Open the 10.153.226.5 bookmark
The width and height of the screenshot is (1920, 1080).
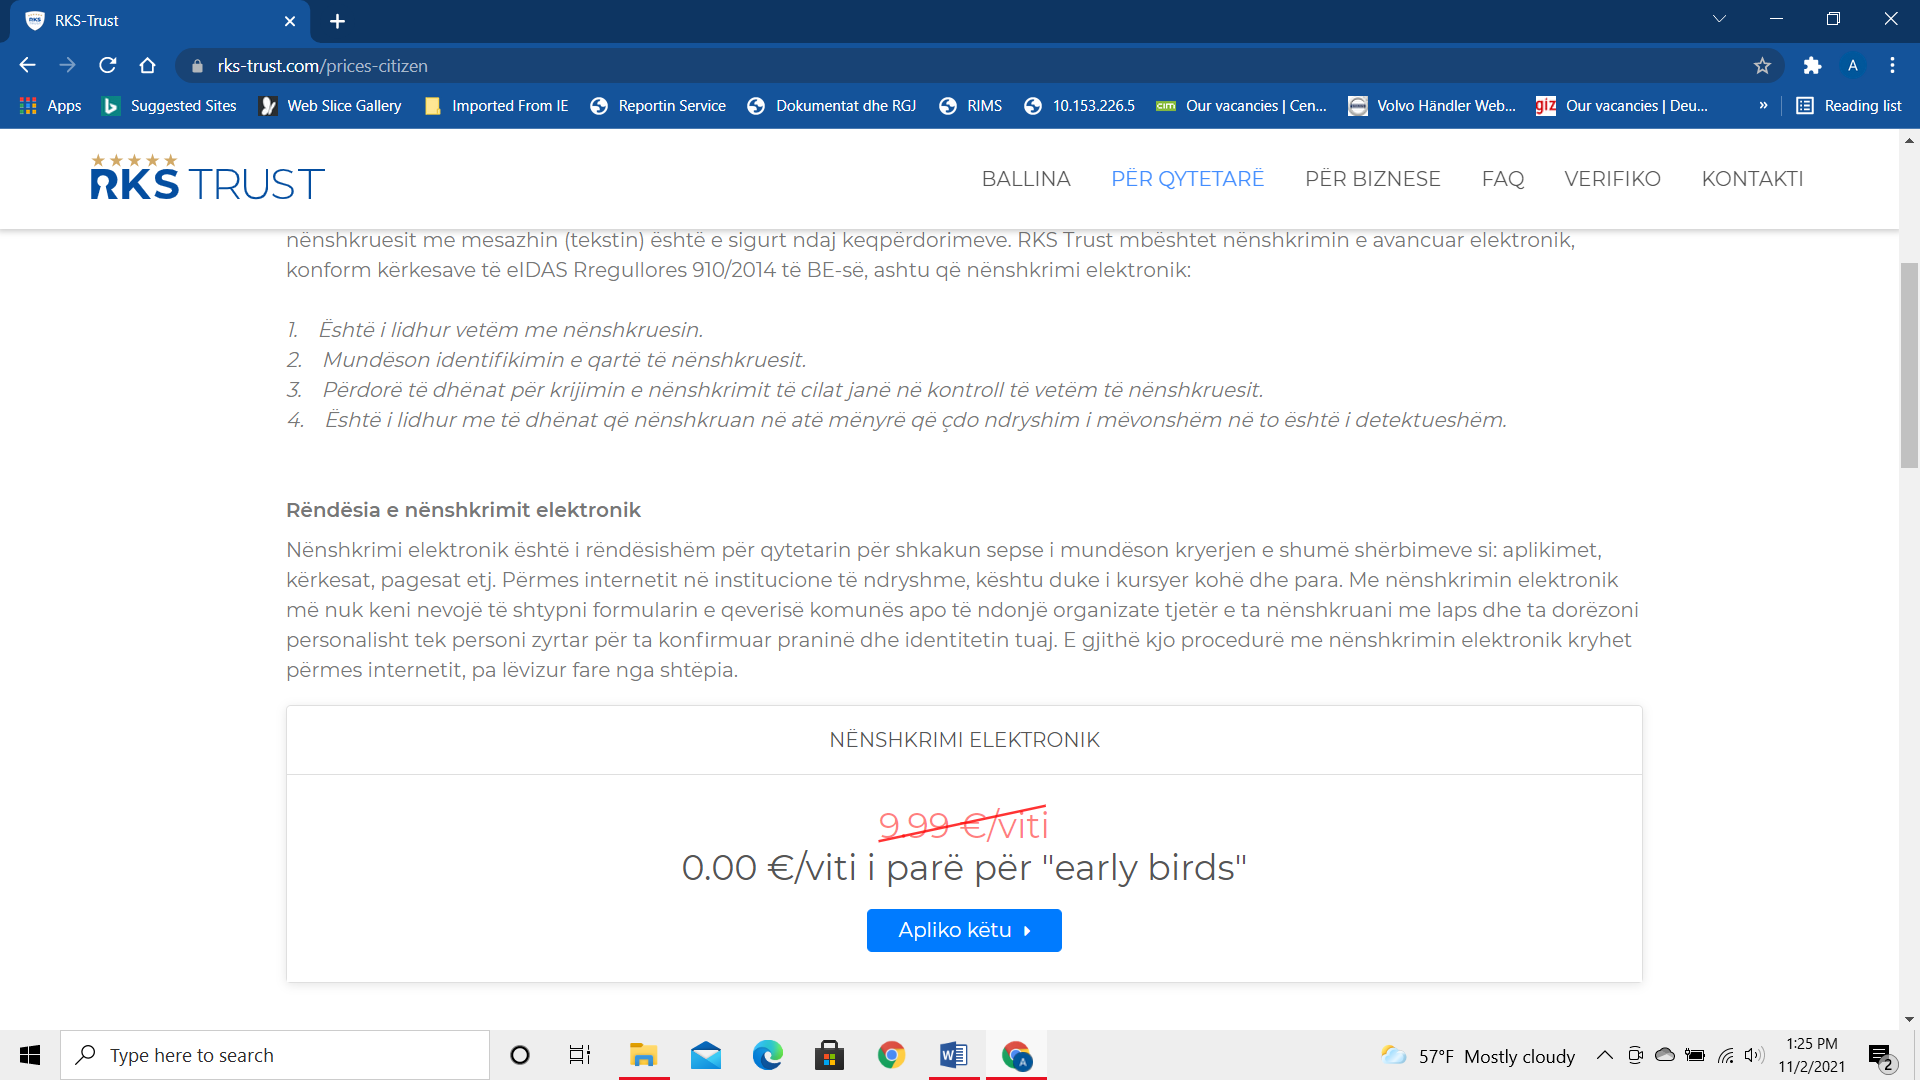(1080, 105)
